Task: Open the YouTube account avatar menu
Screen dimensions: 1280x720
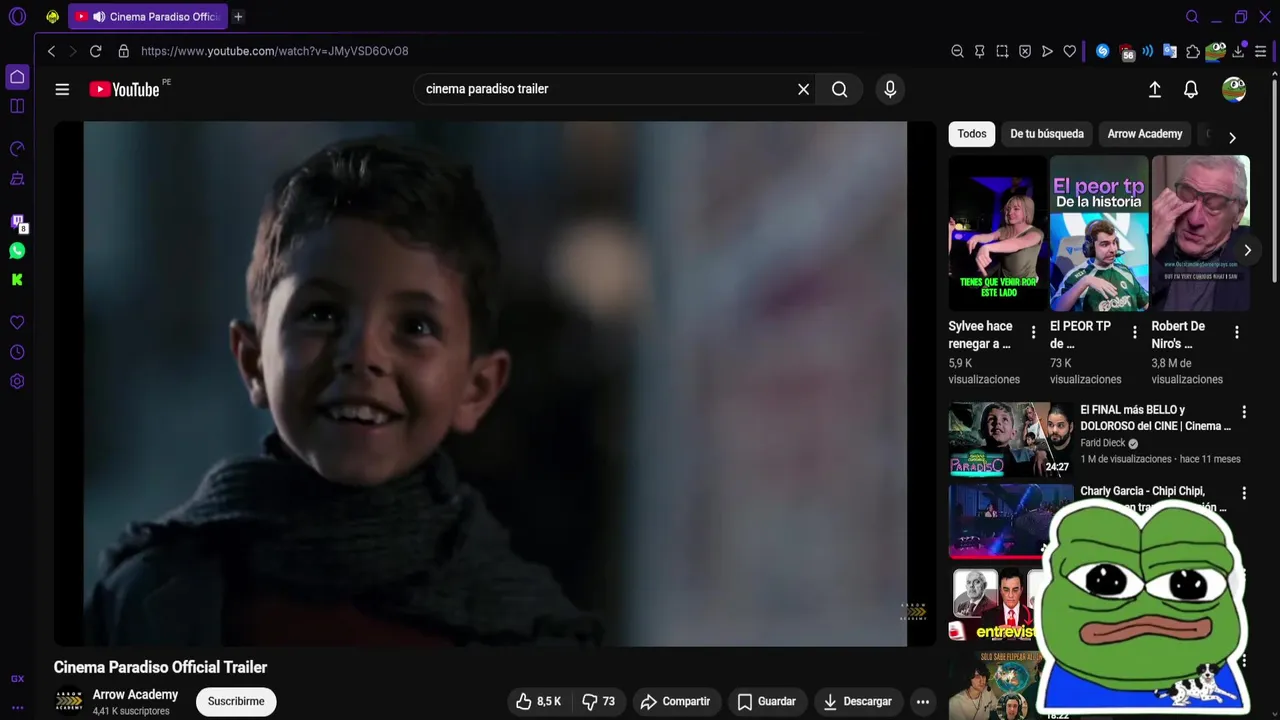Action: pos(1234,89)
